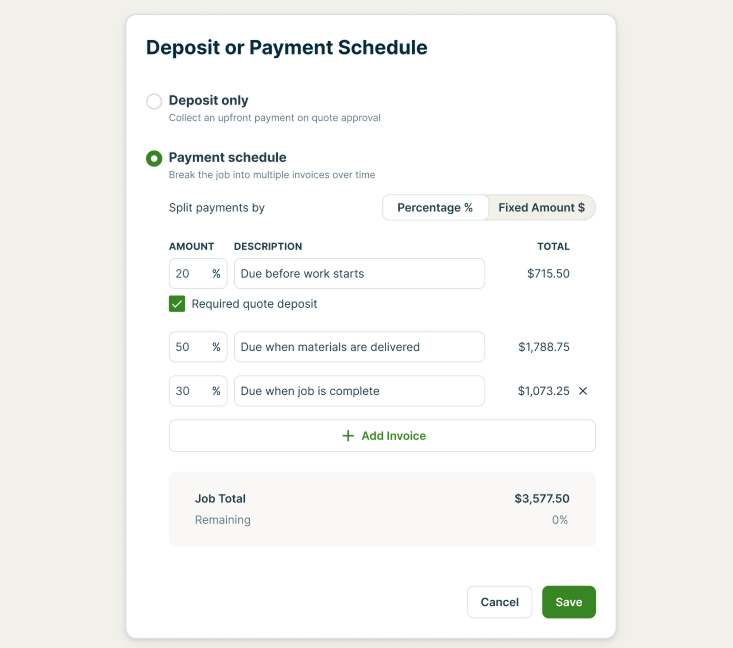This screenshot has width=733, height=648.
Task: Edit the 20 percent amount field
Action: coord(190,274)
